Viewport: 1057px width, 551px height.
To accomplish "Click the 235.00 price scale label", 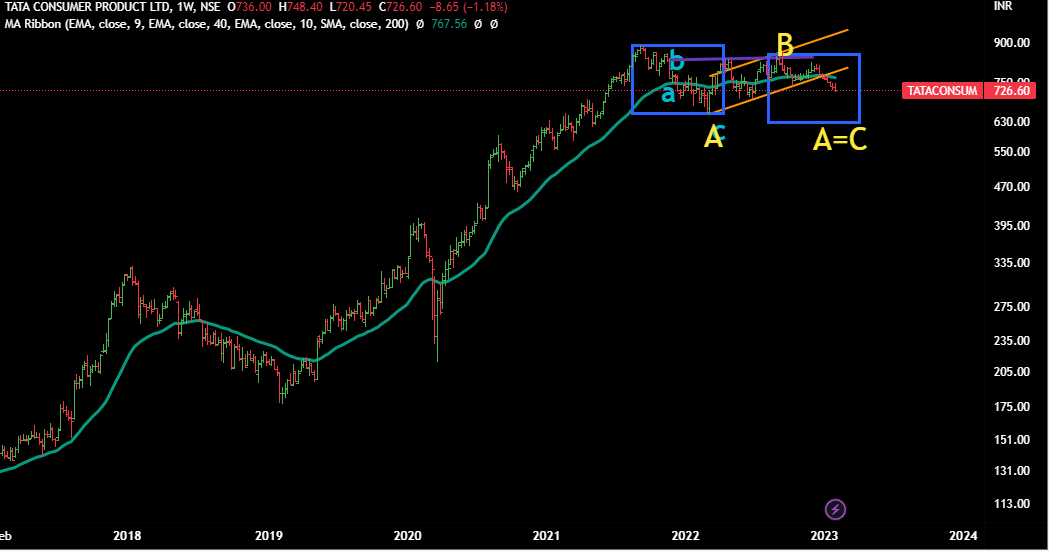I will (1011, 341).
